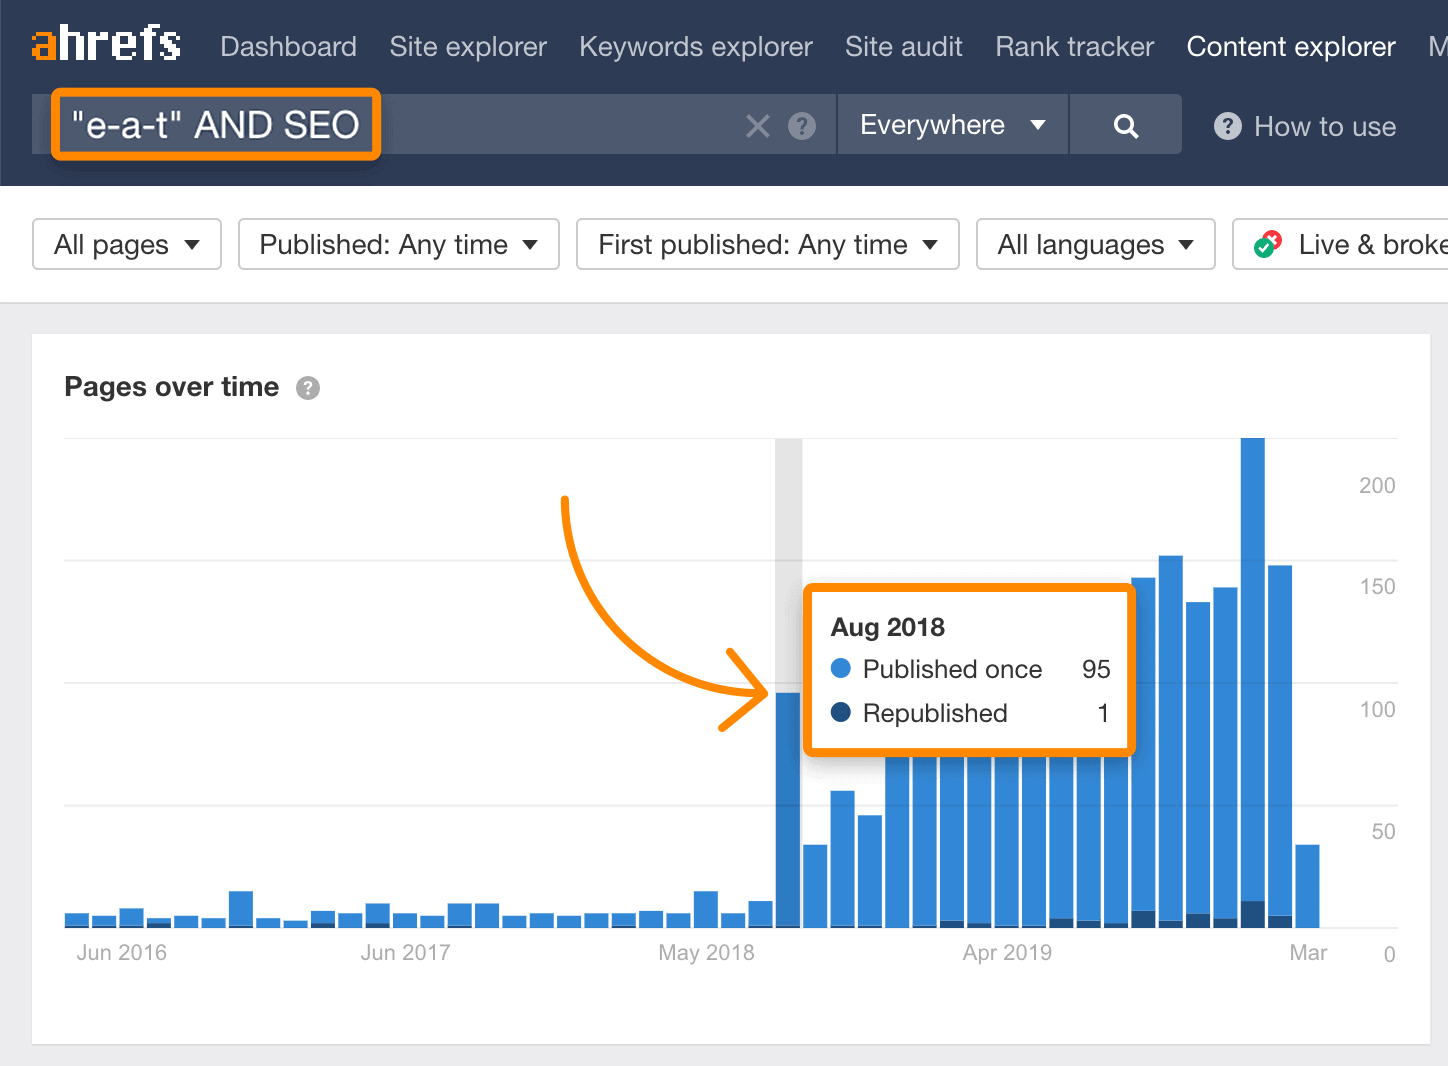Click the tallest bar in the chart
1448x1066 pixels.
[x=1252, y=680]
